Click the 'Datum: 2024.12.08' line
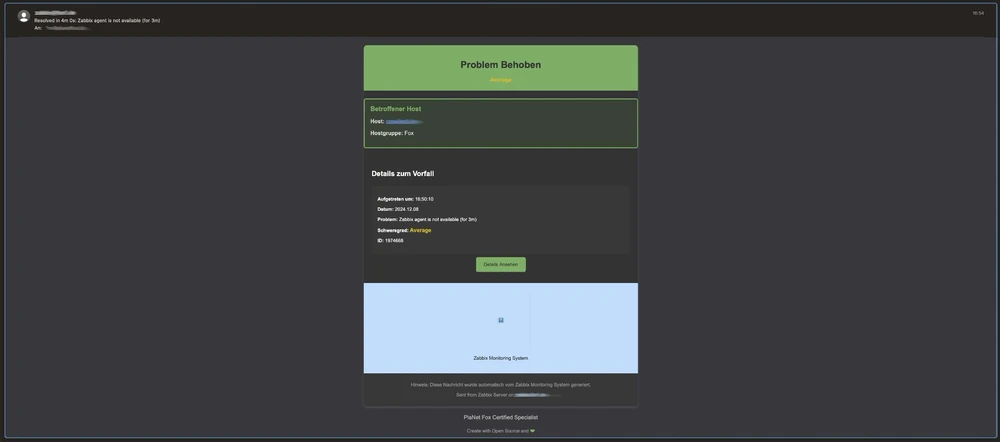1000x442 pixels. pos(398,209)
